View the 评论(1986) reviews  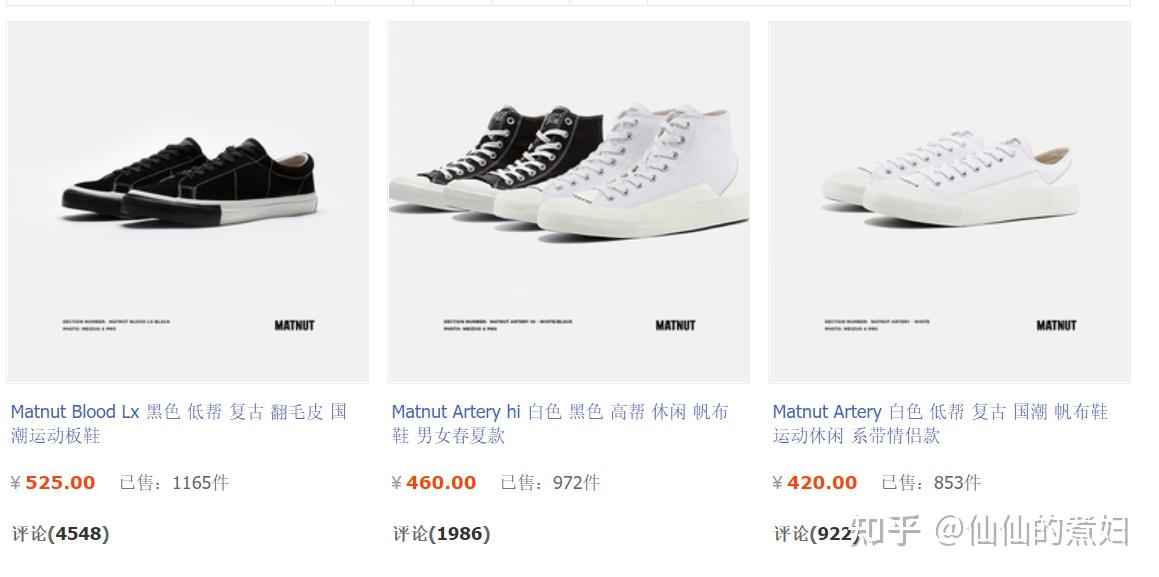click(441, 534)
